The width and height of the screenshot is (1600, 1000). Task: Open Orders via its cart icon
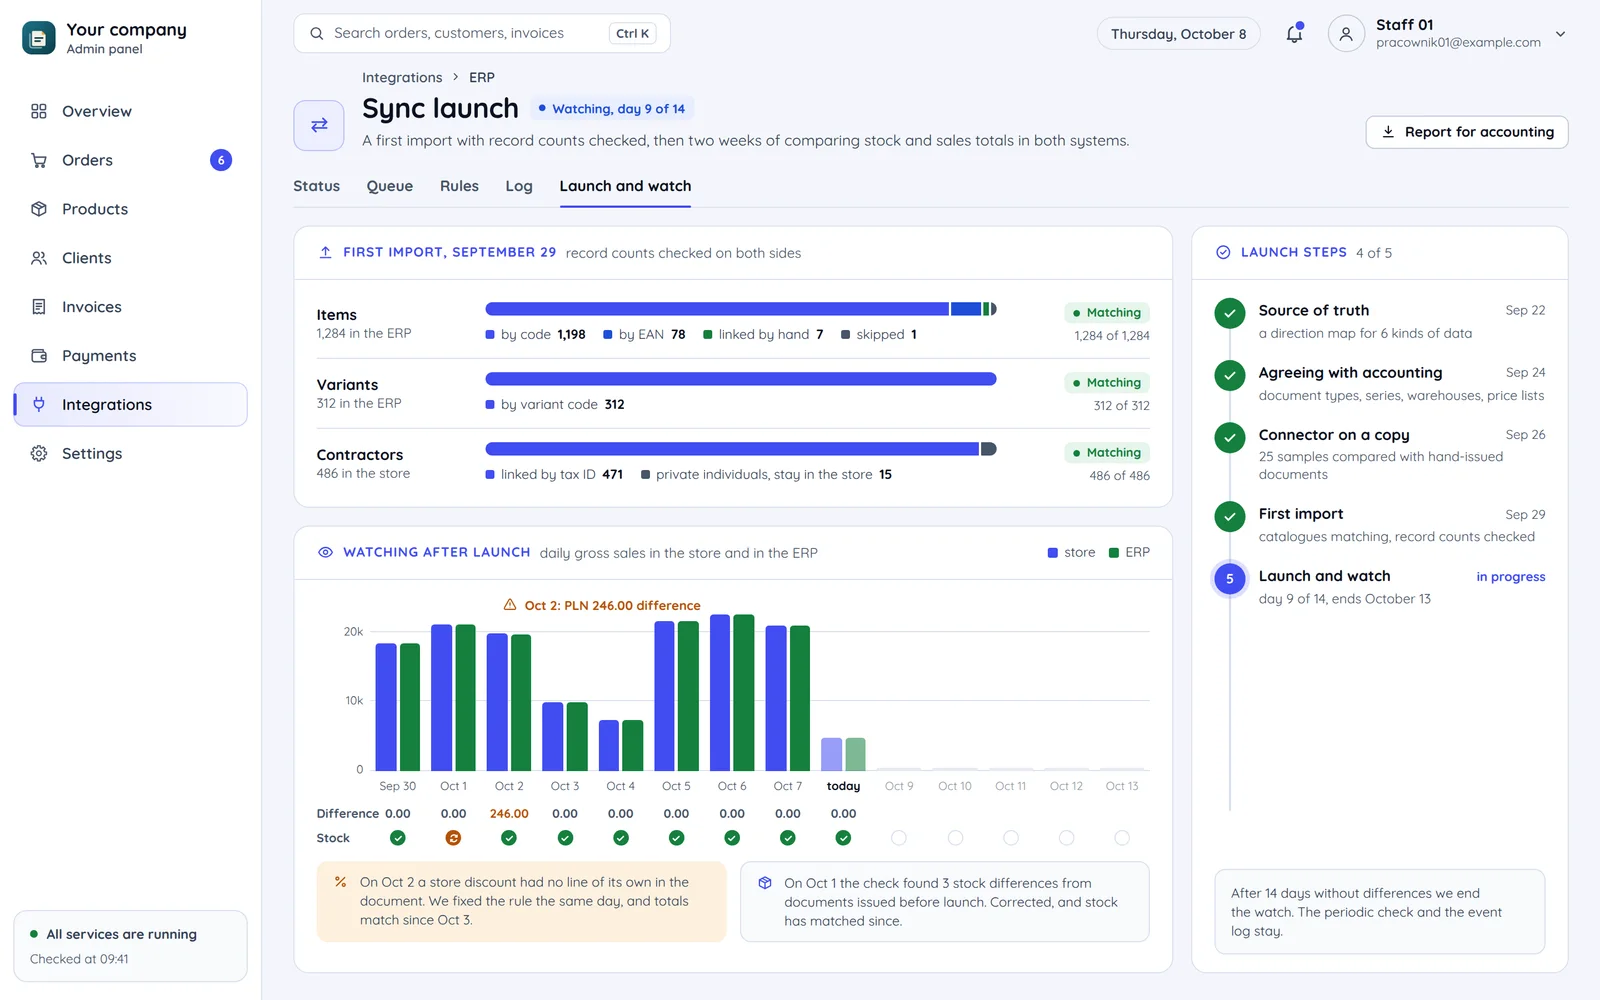click(39, 160)
